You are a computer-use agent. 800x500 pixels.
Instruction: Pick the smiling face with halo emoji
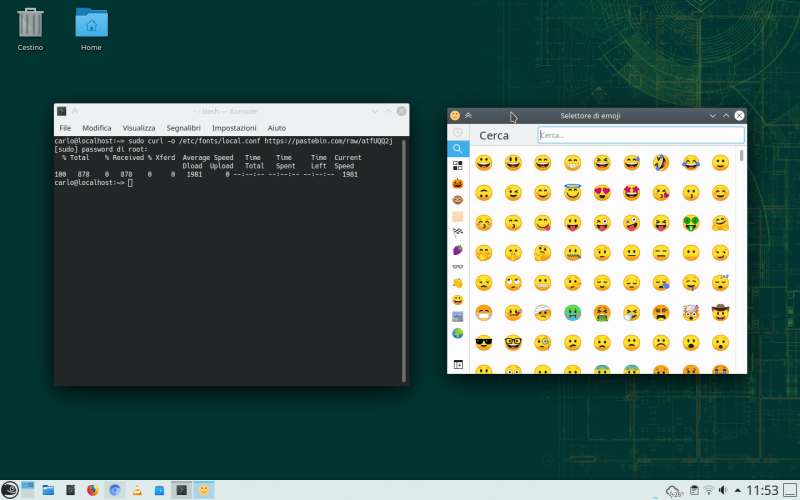572,192
